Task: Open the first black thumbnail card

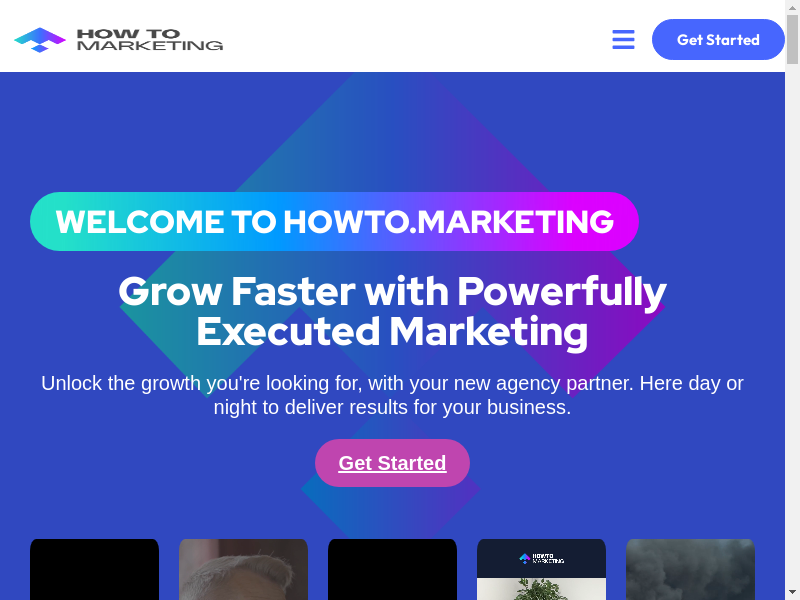Action: coord(94,569)
